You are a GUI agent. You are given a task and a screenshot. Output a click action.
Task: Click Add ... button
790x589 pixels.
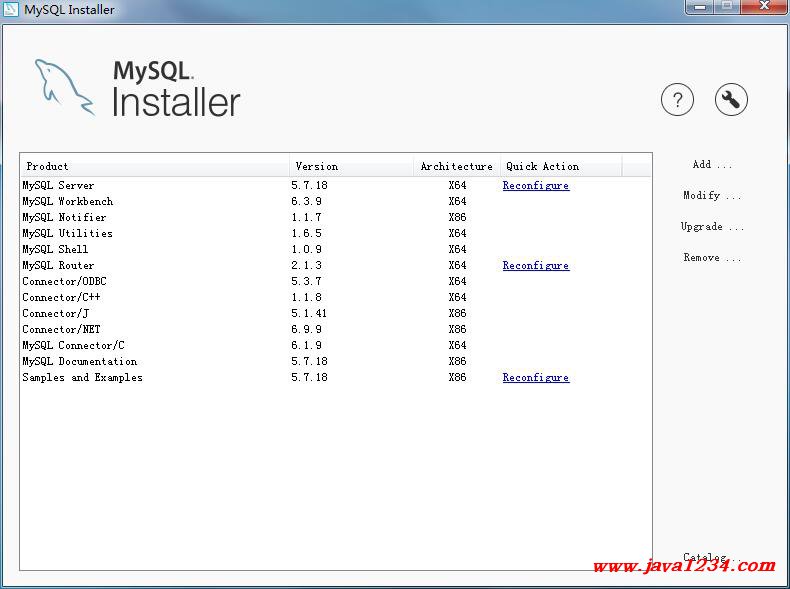point(712,165)
